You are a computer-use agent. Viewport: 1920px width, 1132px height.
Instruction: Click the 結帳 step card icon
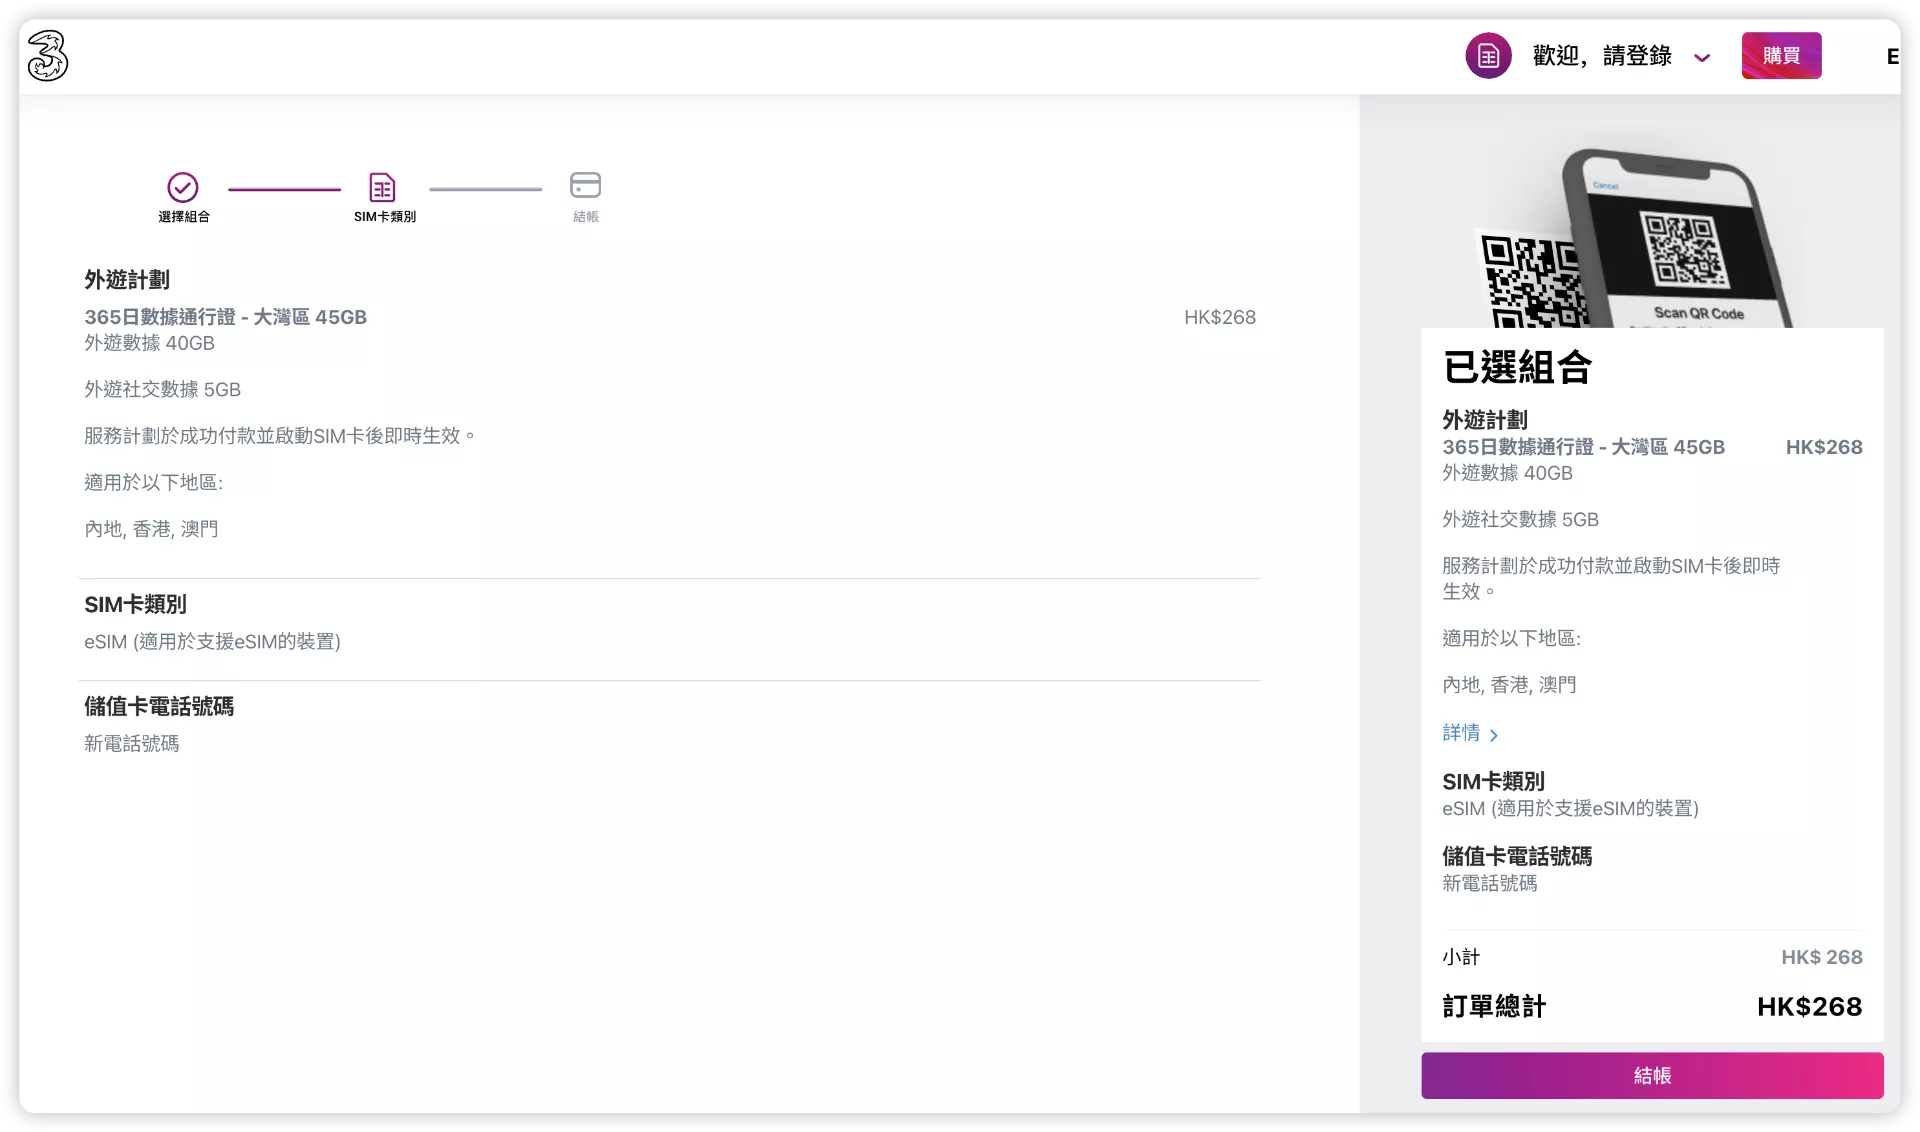(x=585, y=185)
